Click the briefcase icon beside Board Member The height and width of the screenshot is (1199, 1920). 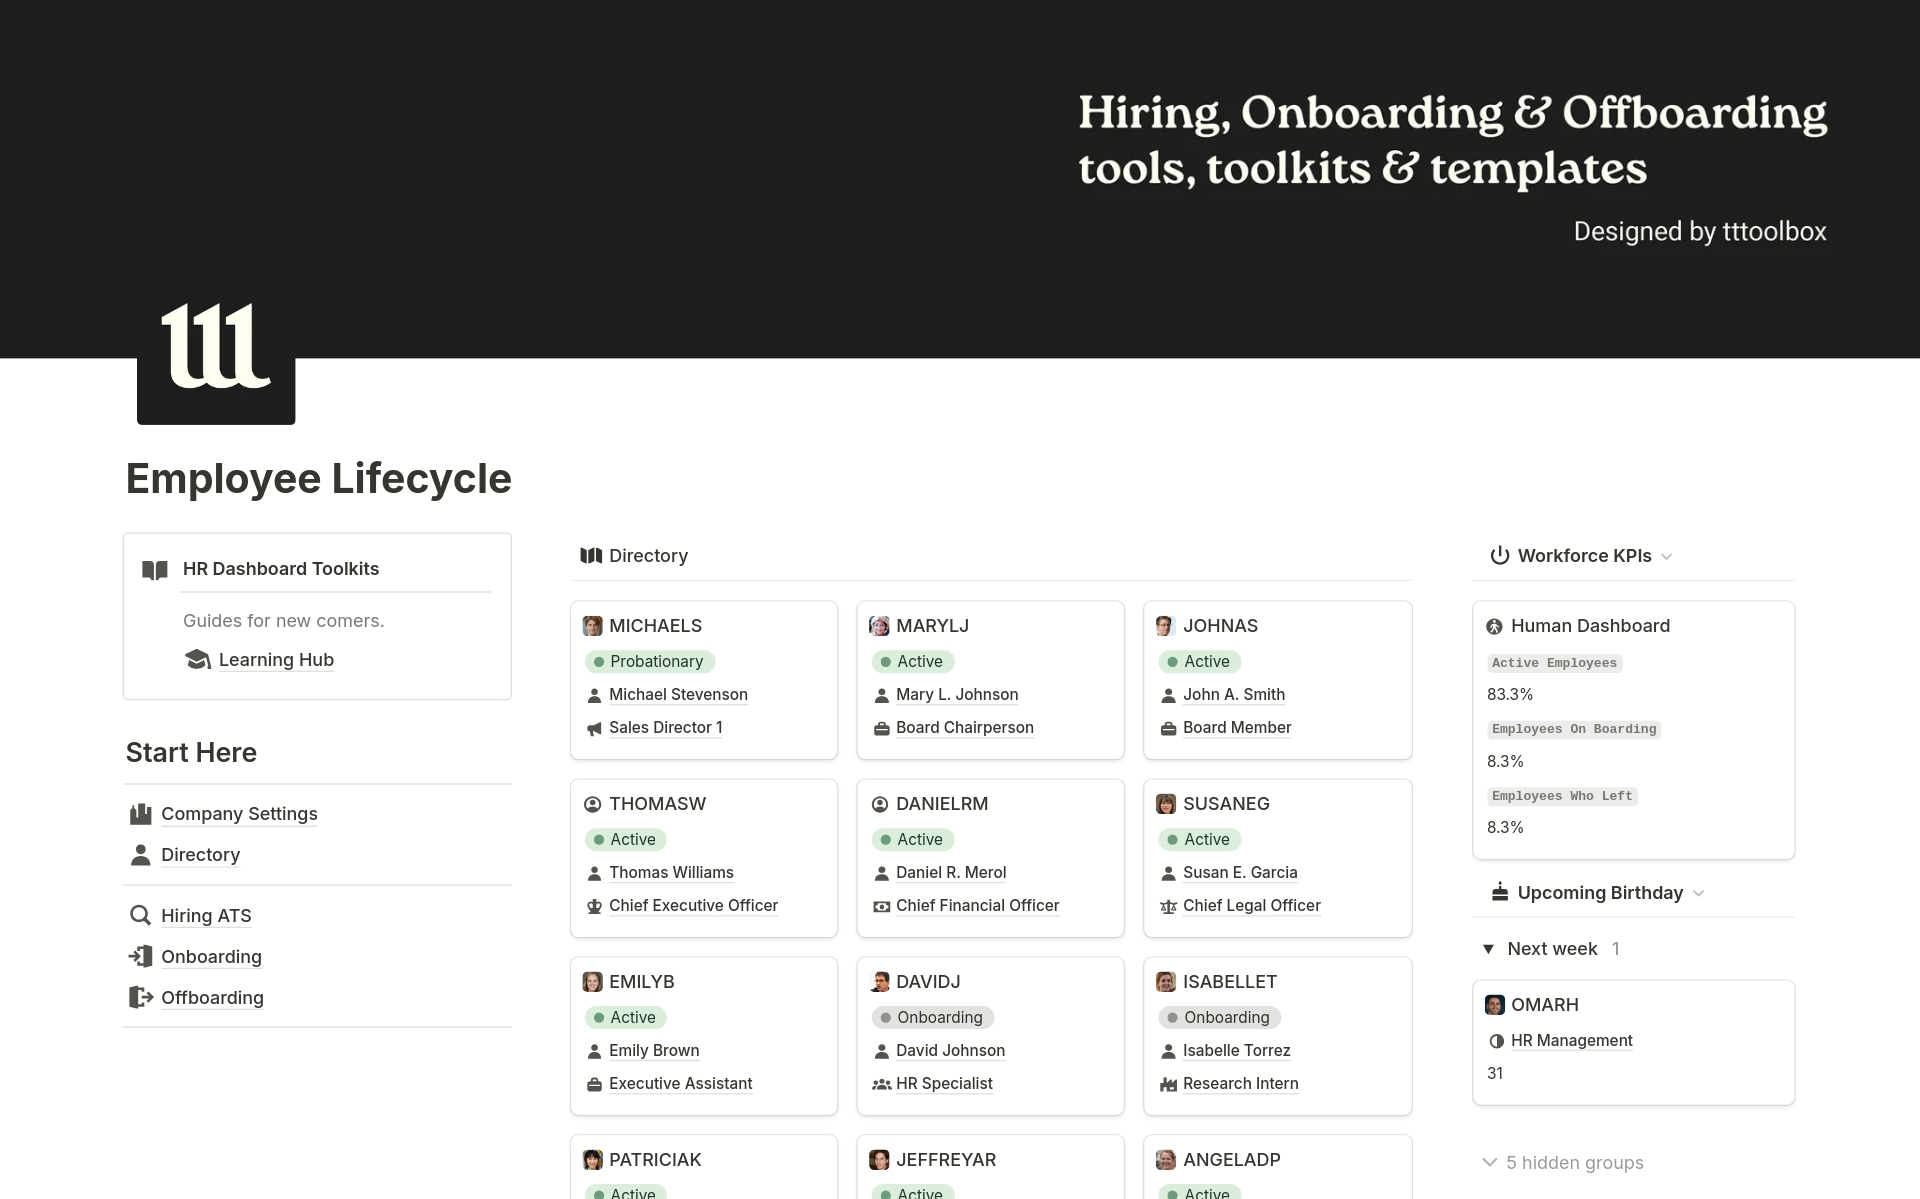[1168, 729]
